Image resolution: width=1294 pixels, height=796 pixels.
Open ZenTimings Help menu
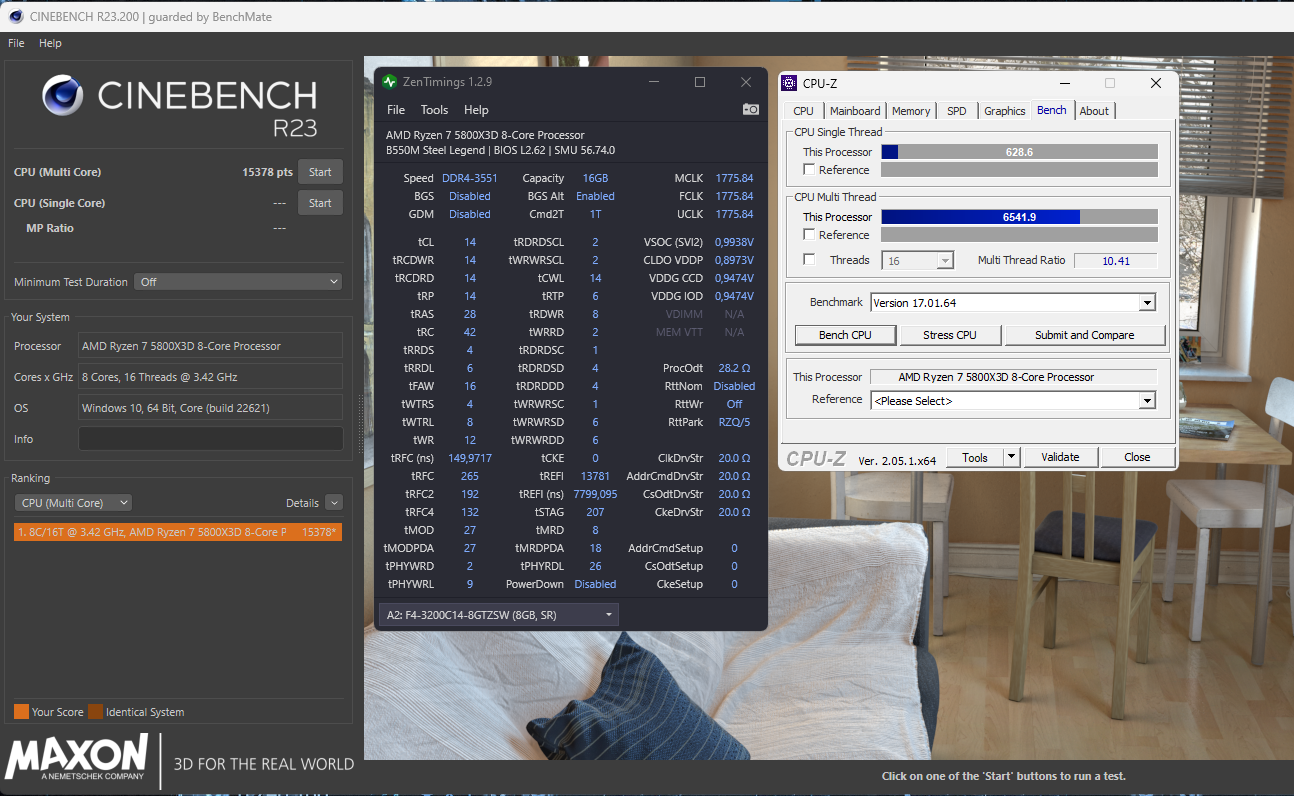click(x=476, y=110)
